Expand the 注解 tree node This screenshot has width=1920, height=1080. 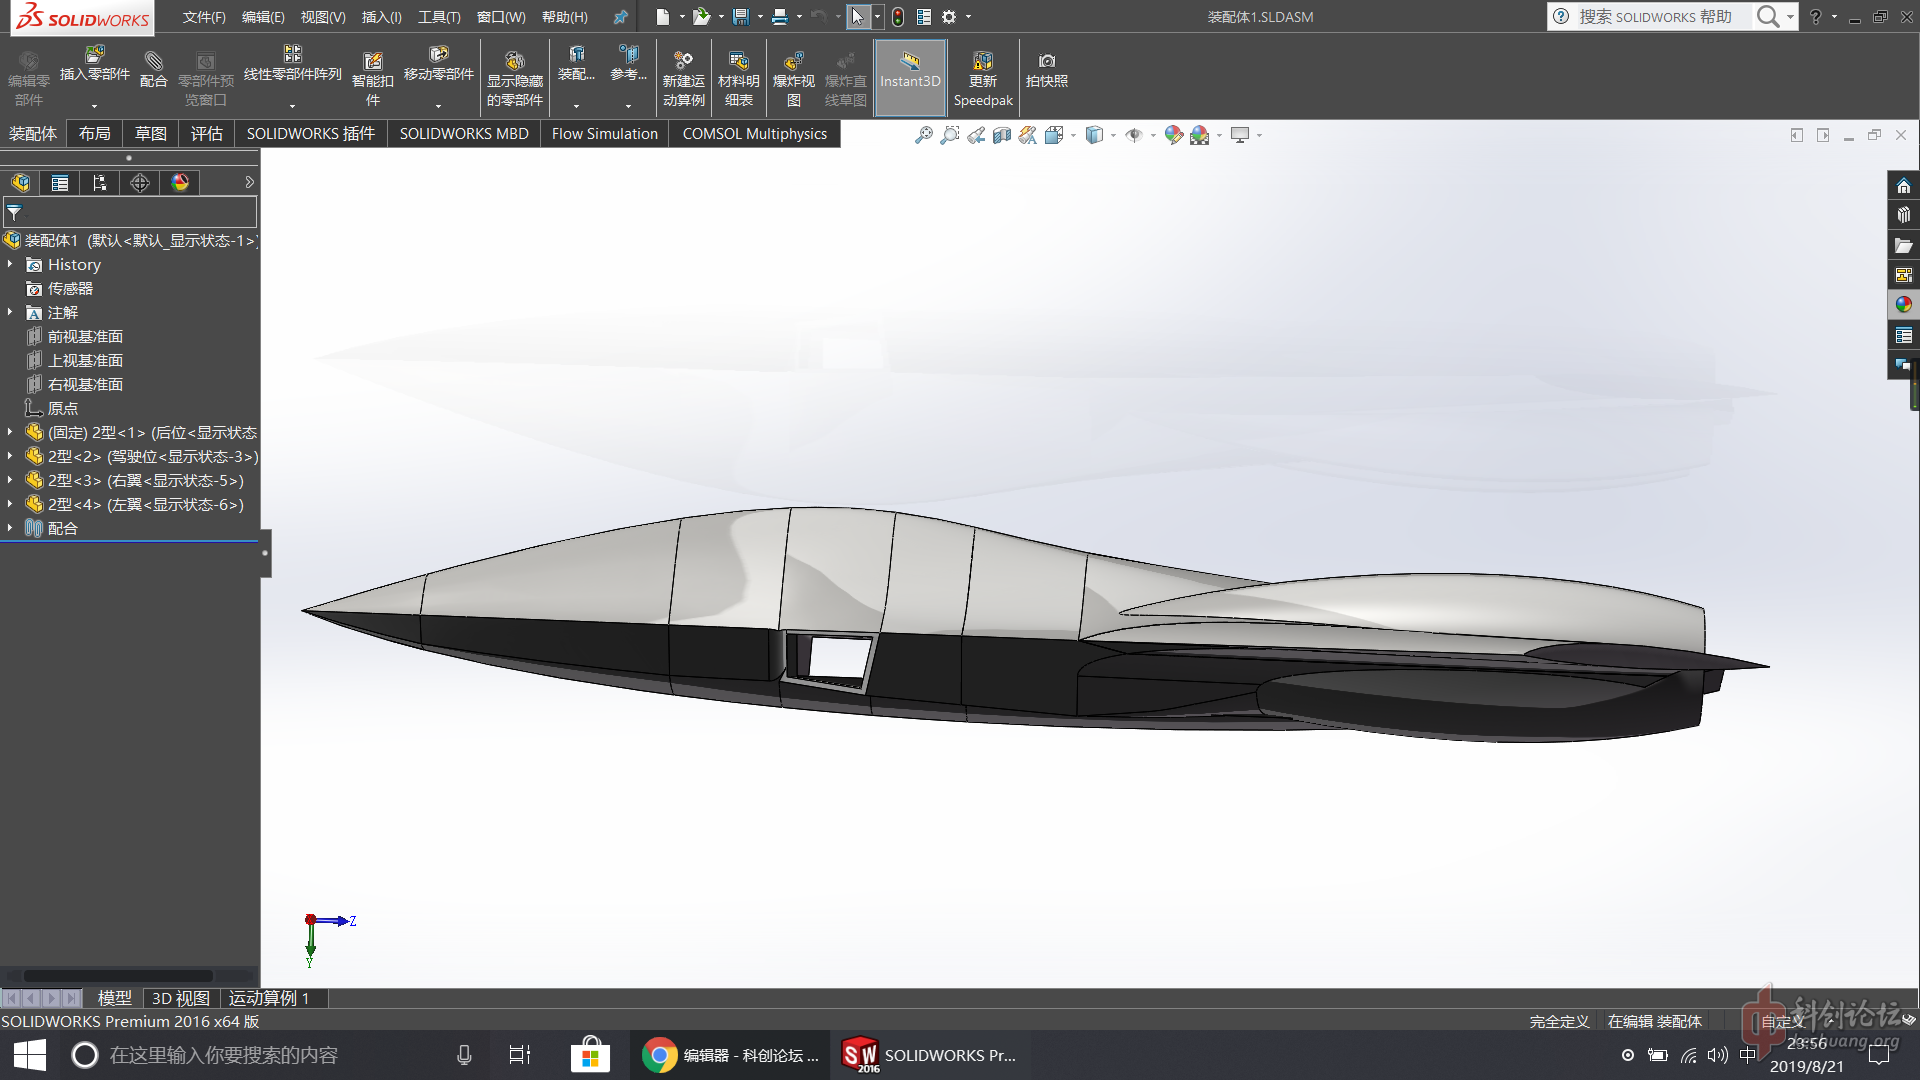tap(10, 312)
